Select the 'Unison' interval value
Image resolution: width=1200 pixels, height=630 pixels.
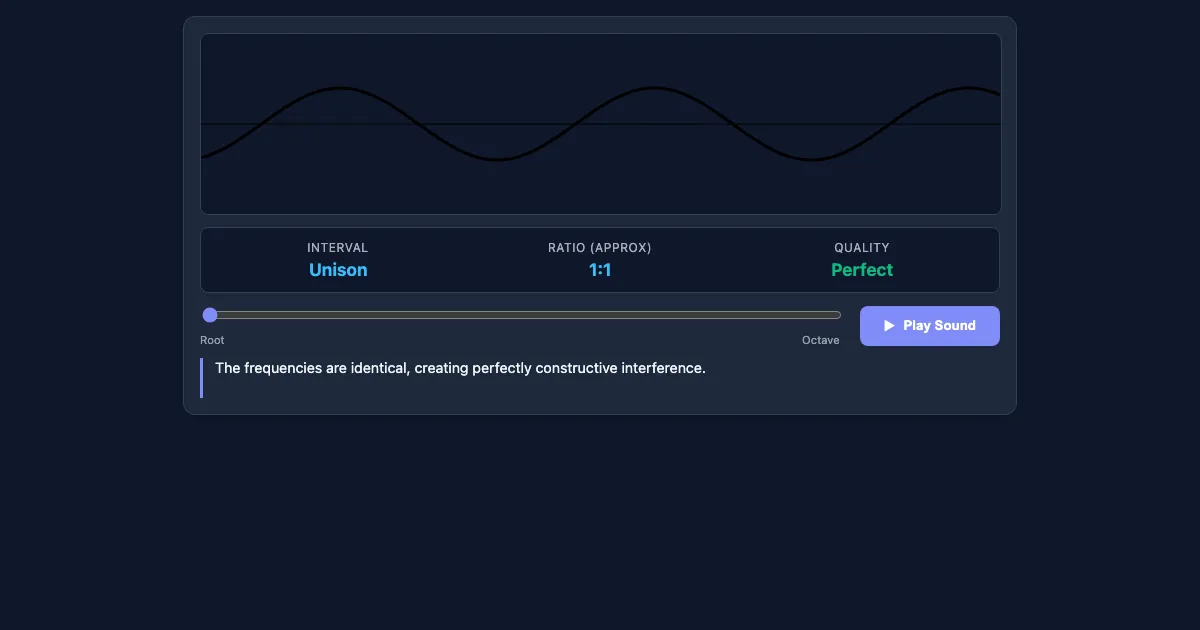point(338,270)
